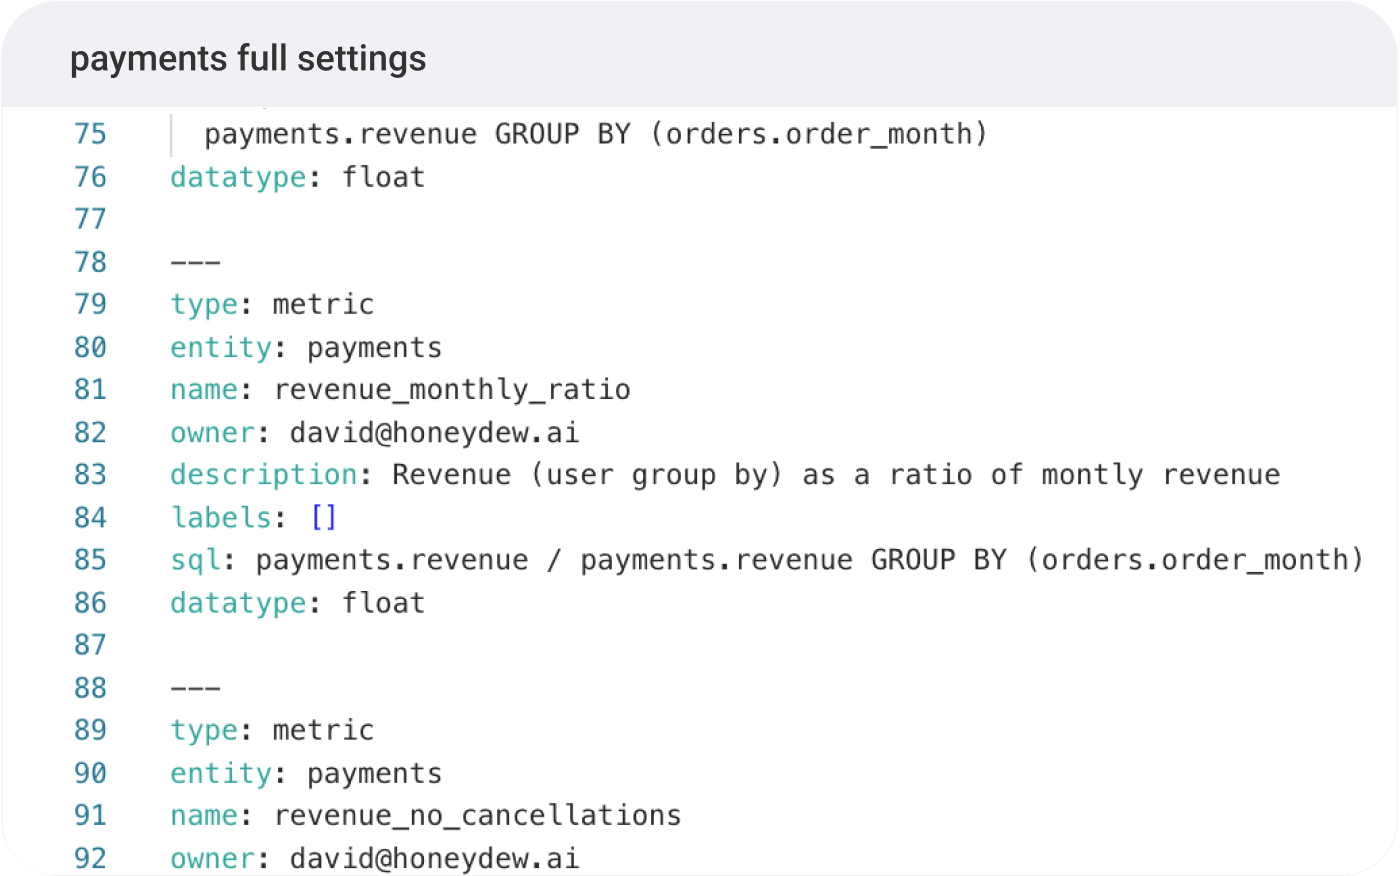
Task: Click the empty brackets after "labels"
Action: pos(324,517)
